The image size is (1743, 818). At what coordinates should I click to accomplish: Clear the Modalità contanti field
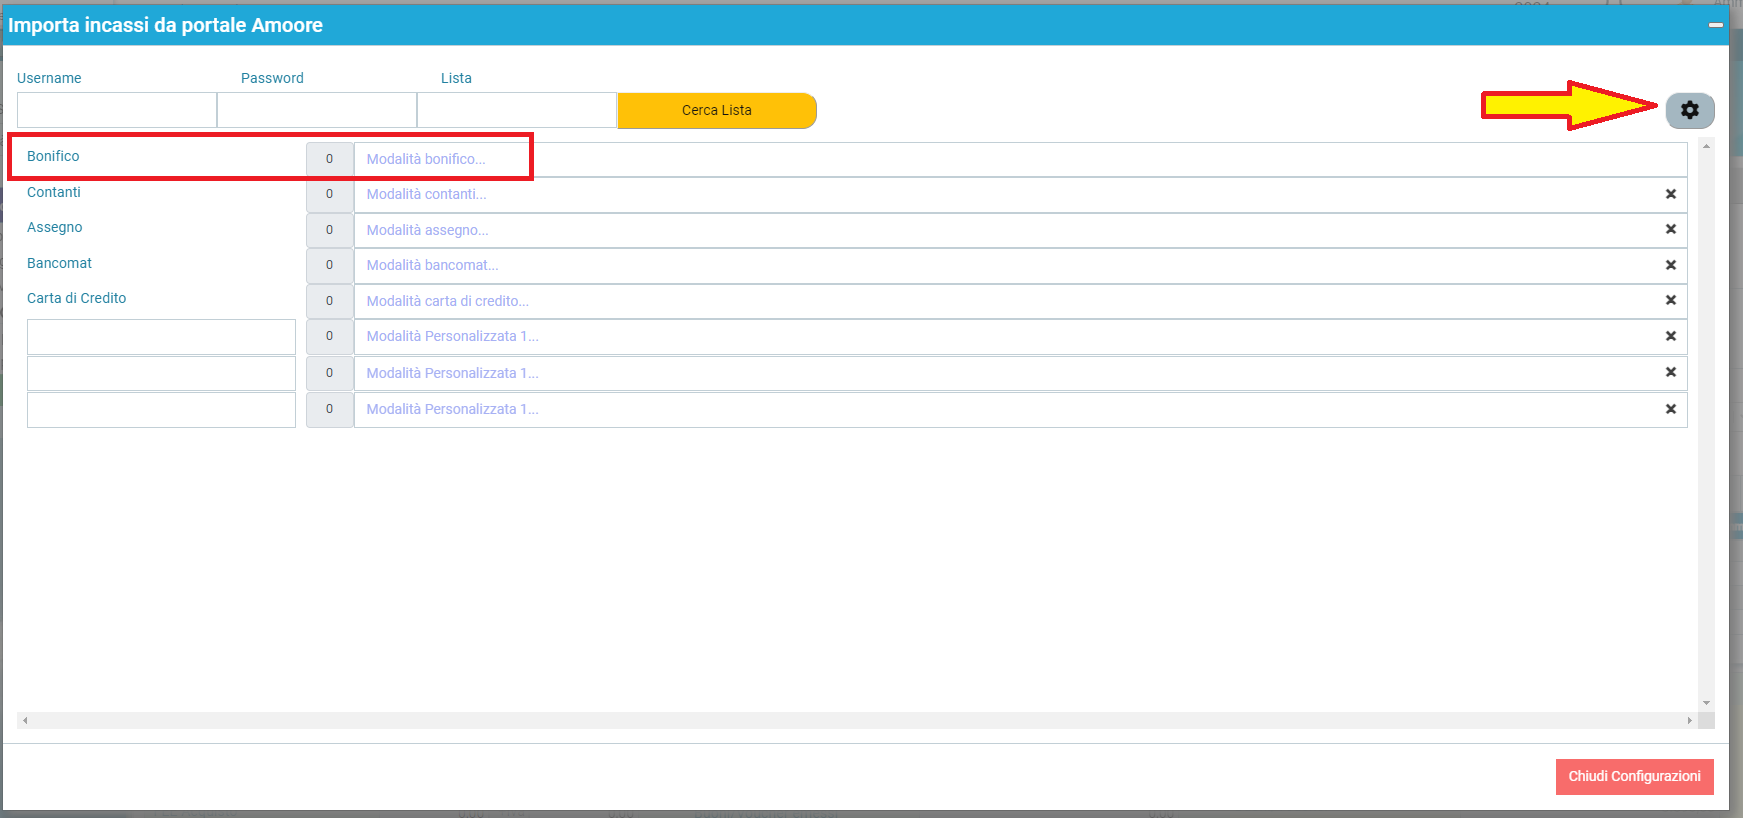(1670, 194)
